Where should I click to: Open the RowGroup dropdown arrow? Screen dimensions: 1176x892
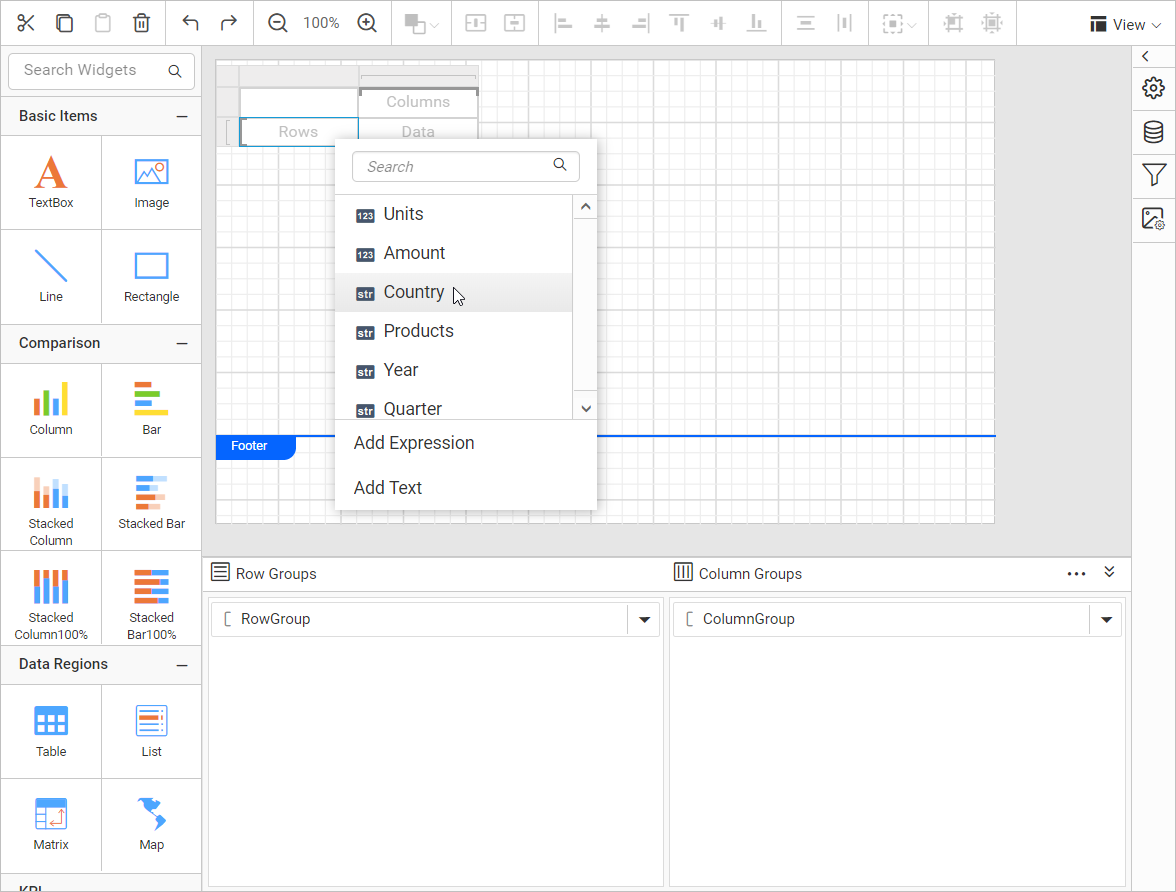click(x=644, y=620)
